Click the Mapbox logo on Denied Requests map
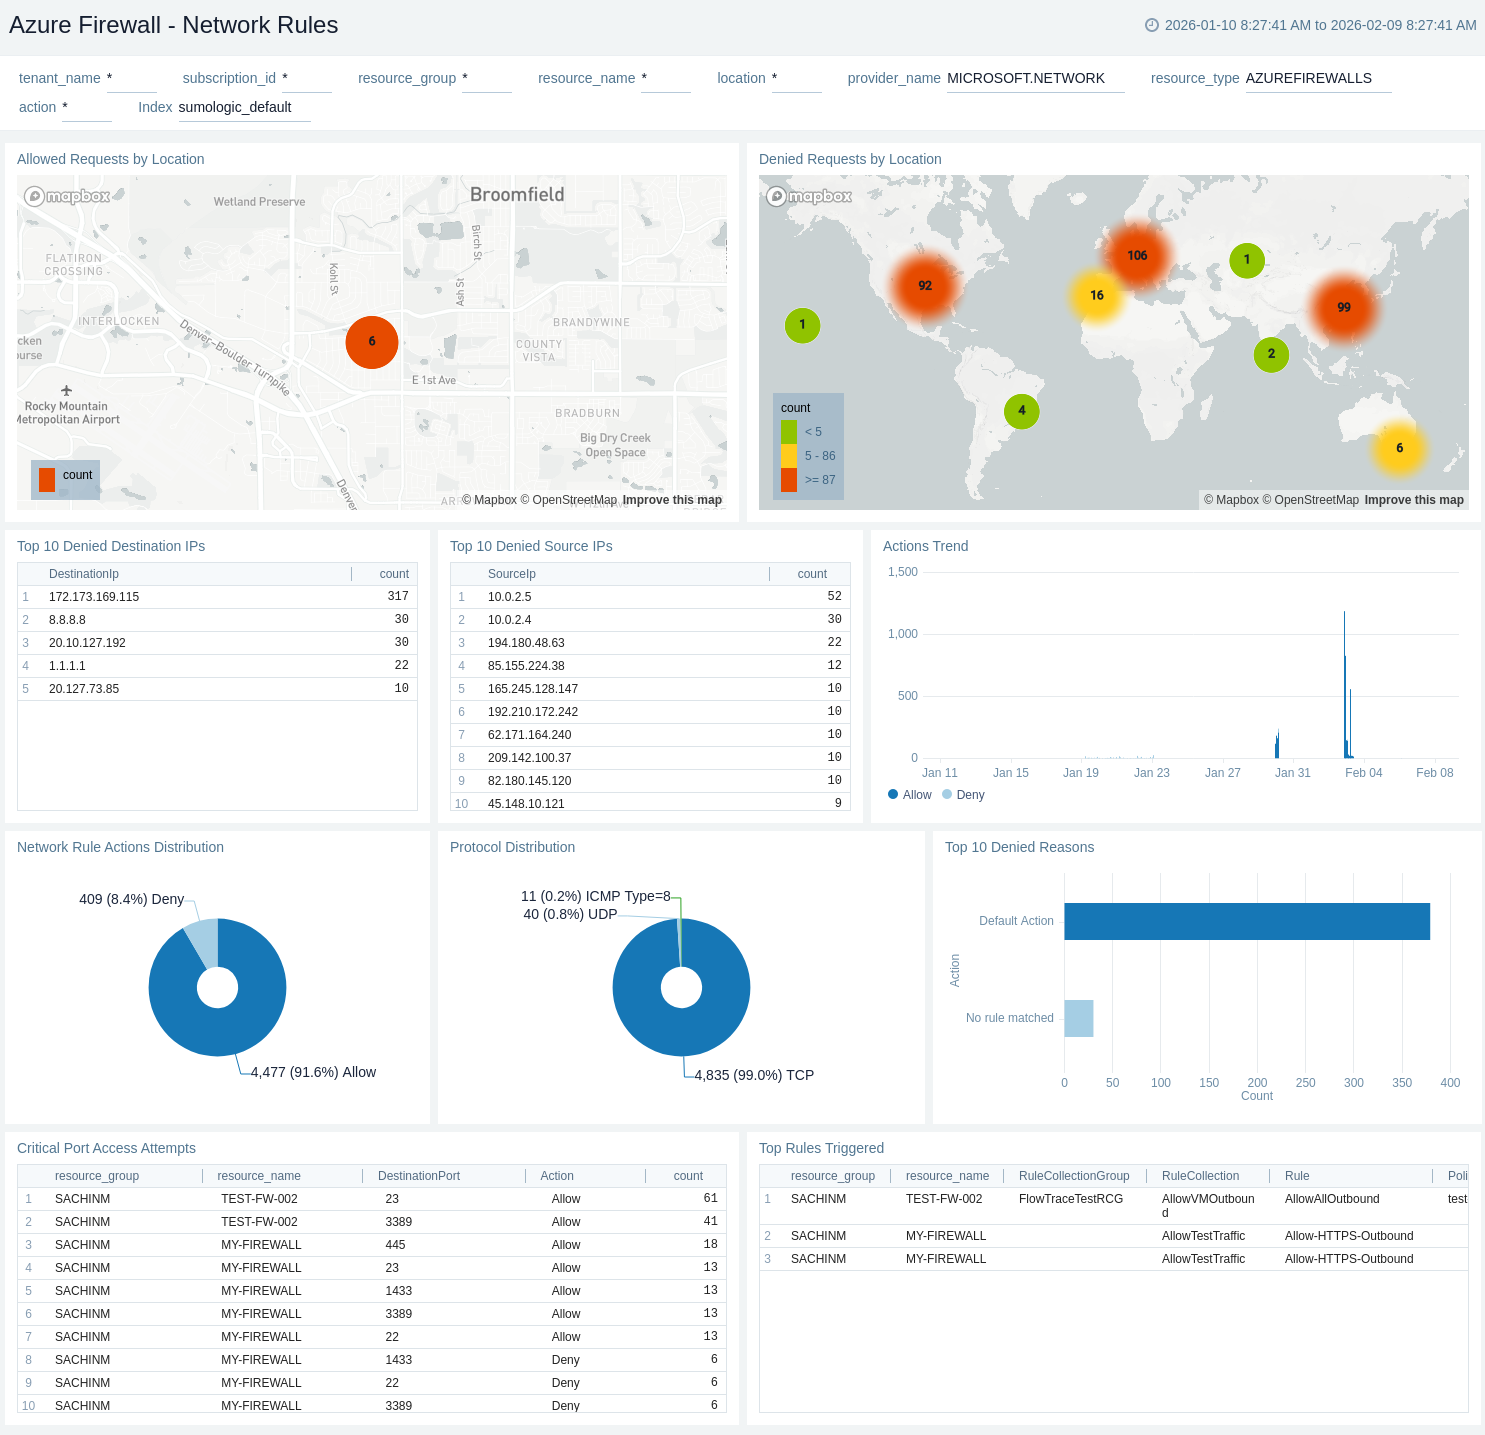 (x=809, y=196)
